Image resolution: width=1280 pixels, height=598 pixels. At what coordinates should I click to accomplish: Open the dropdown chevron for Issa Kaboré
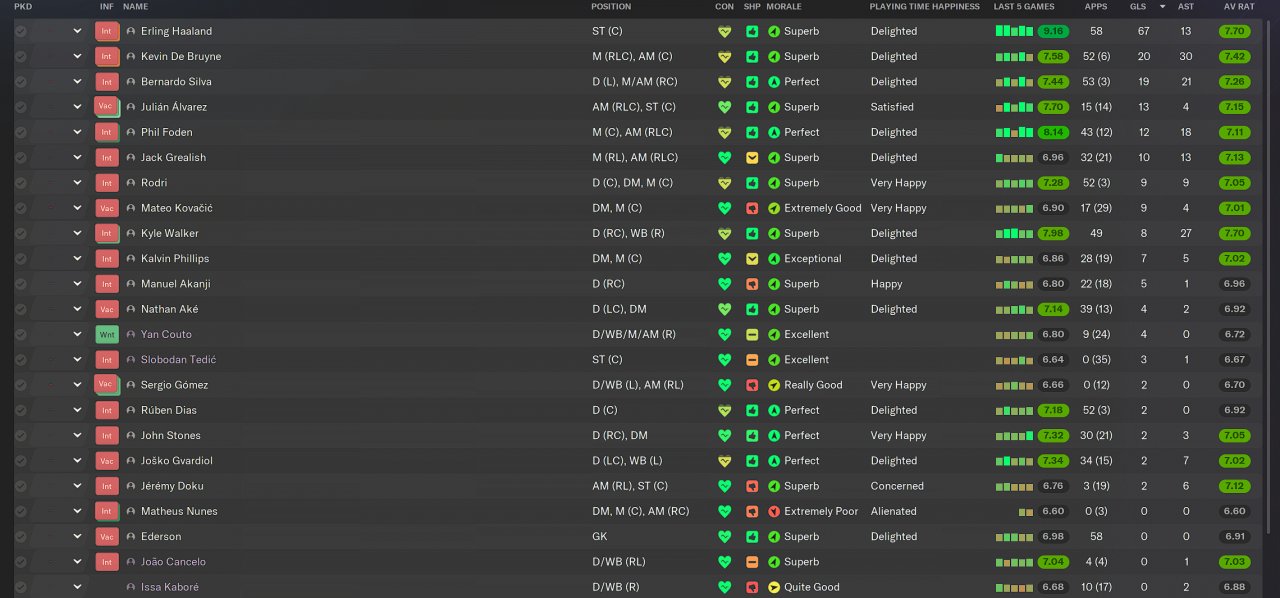(x=77, y=587)
